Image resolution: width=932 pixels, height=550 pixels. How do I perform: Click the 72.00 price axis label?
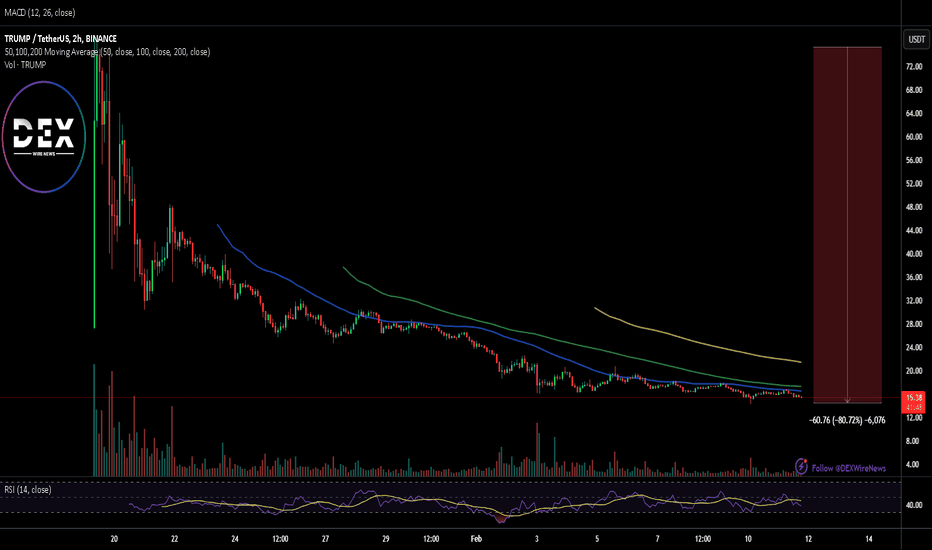(x=914, y=67)
